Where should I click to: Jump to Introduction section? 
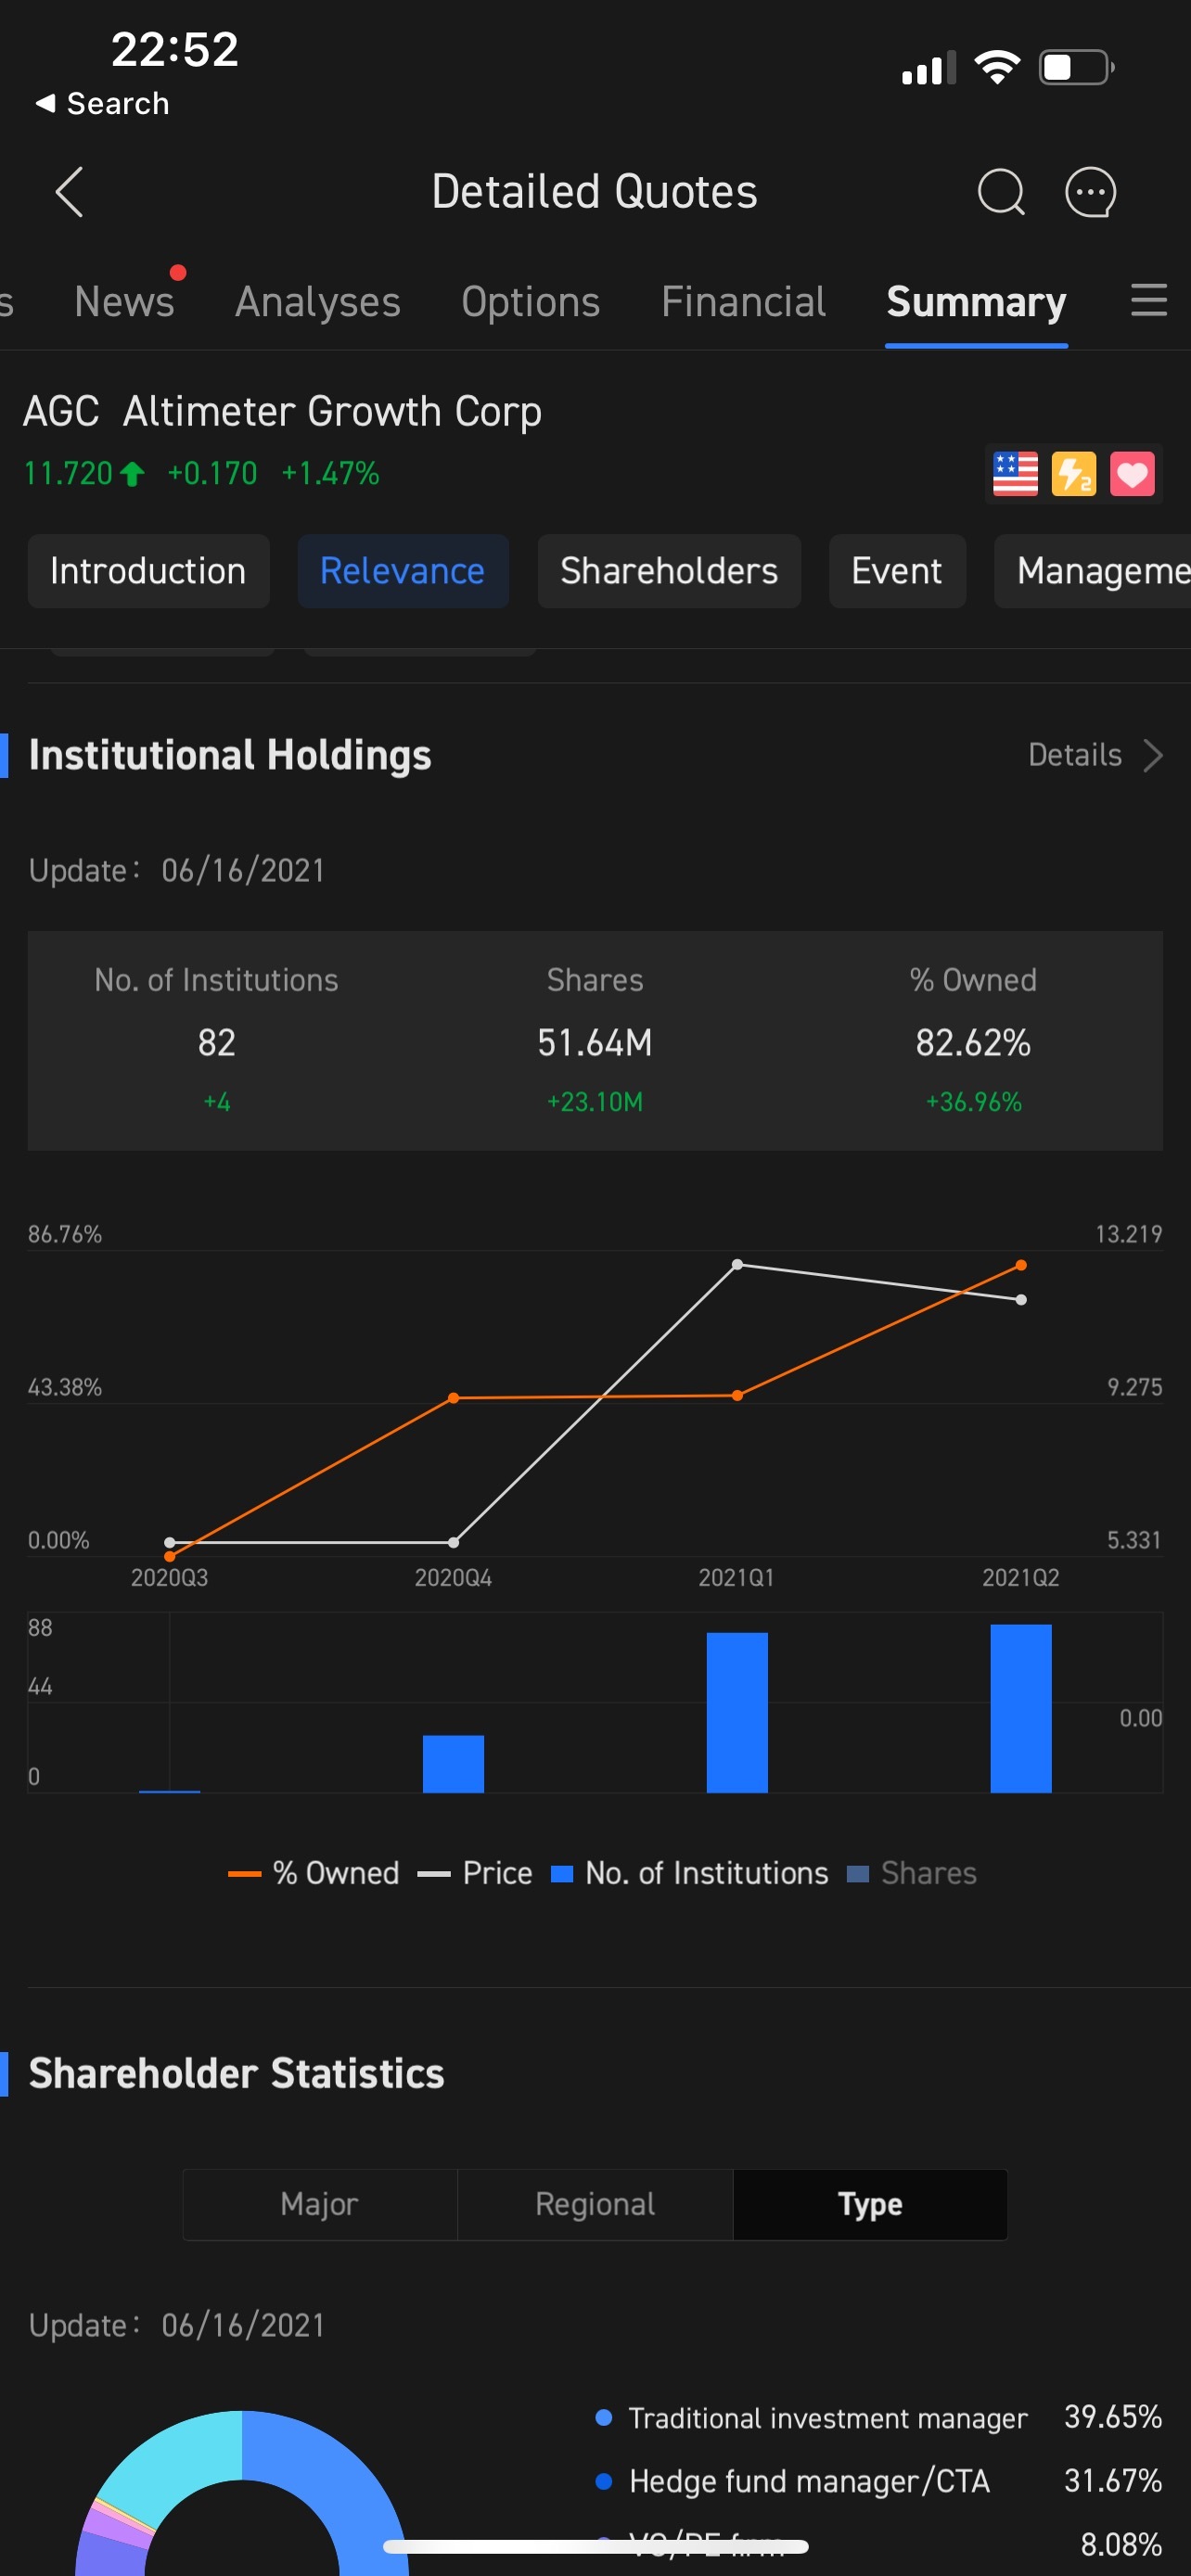148,571
